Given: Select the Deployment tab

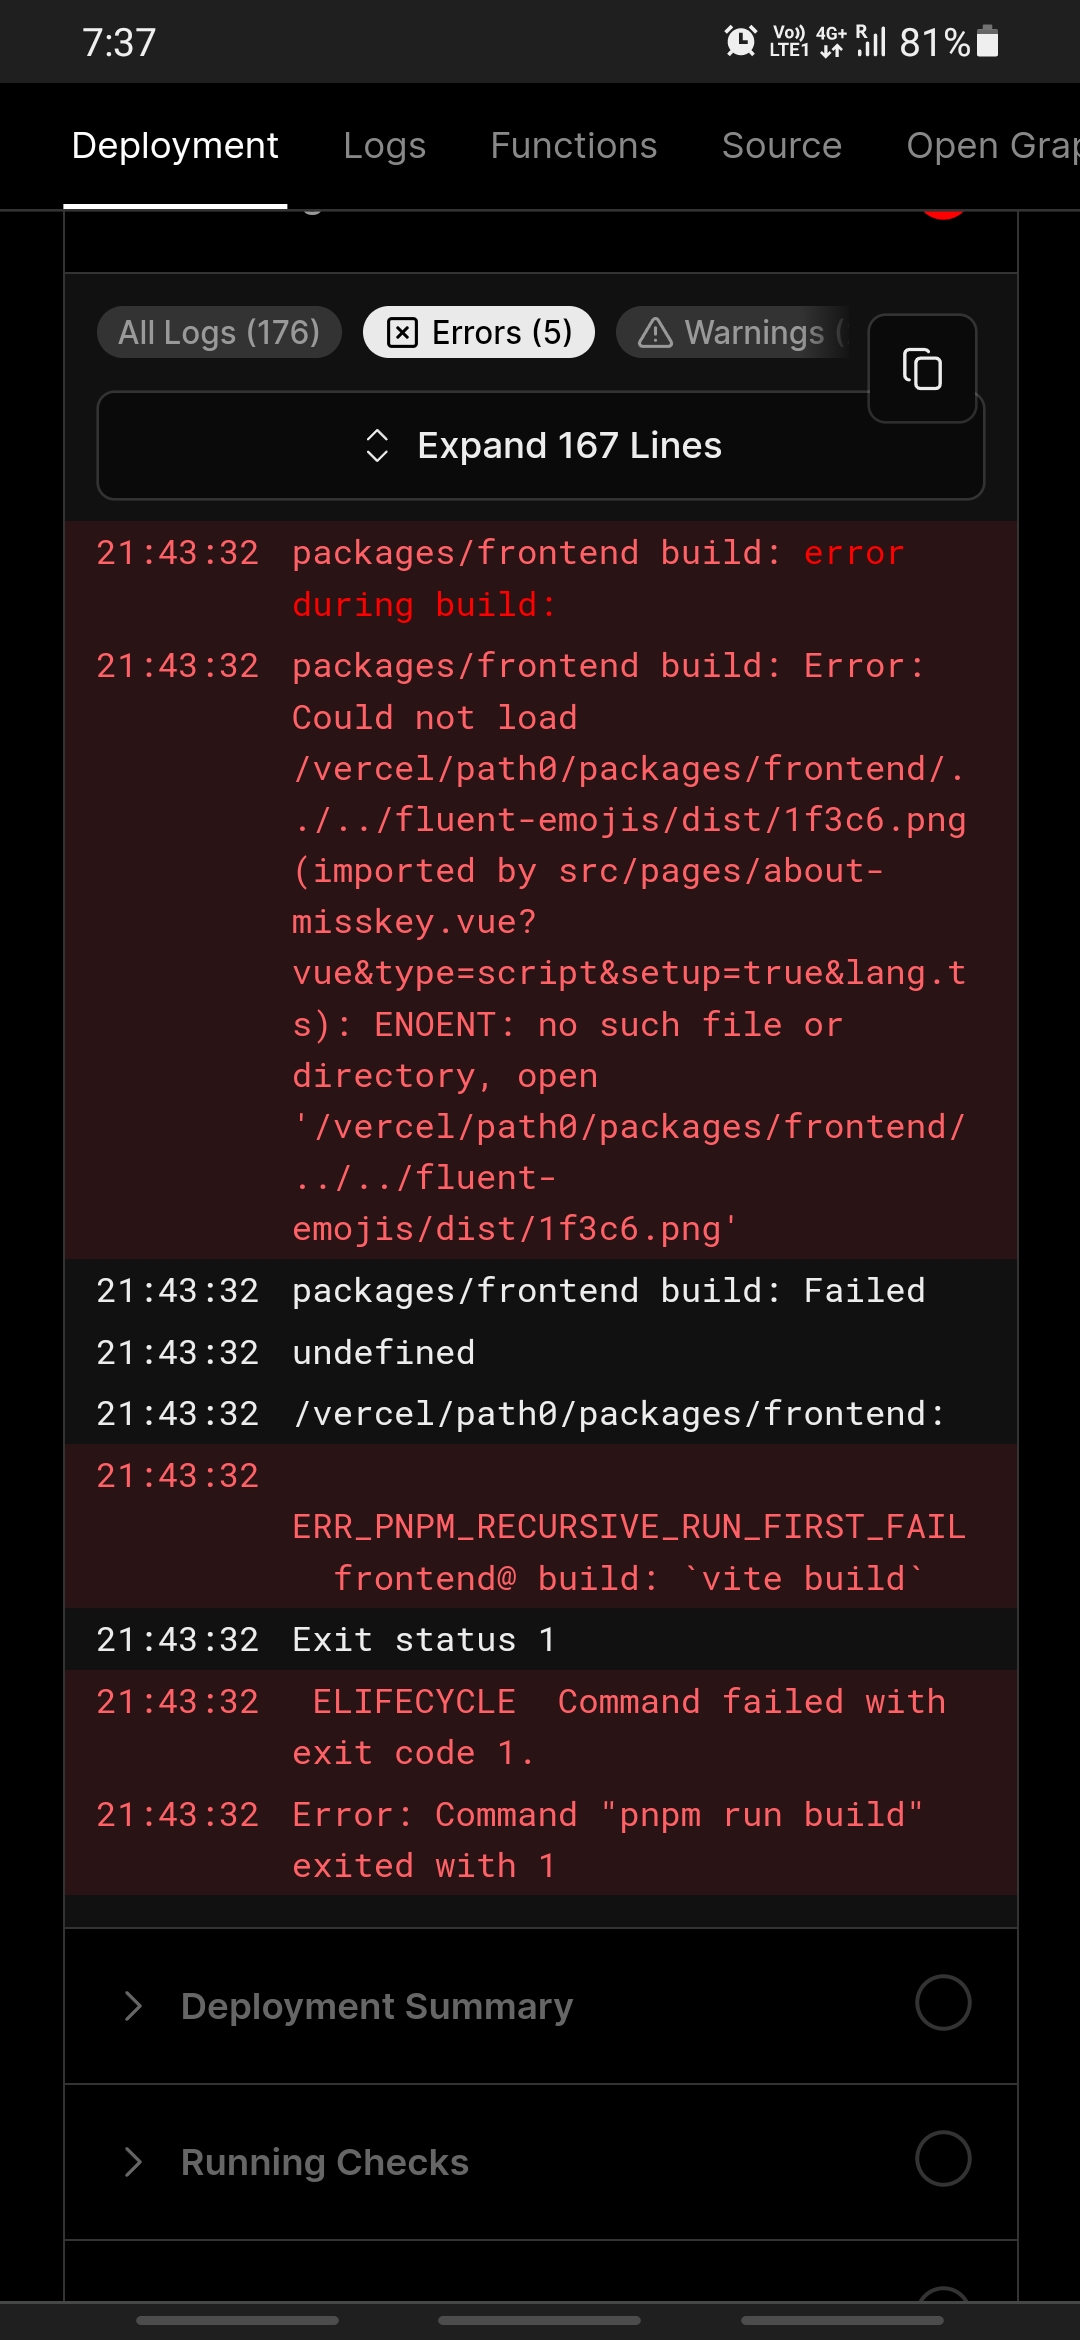Looking at the screenshot, I should tap(175, 145).
